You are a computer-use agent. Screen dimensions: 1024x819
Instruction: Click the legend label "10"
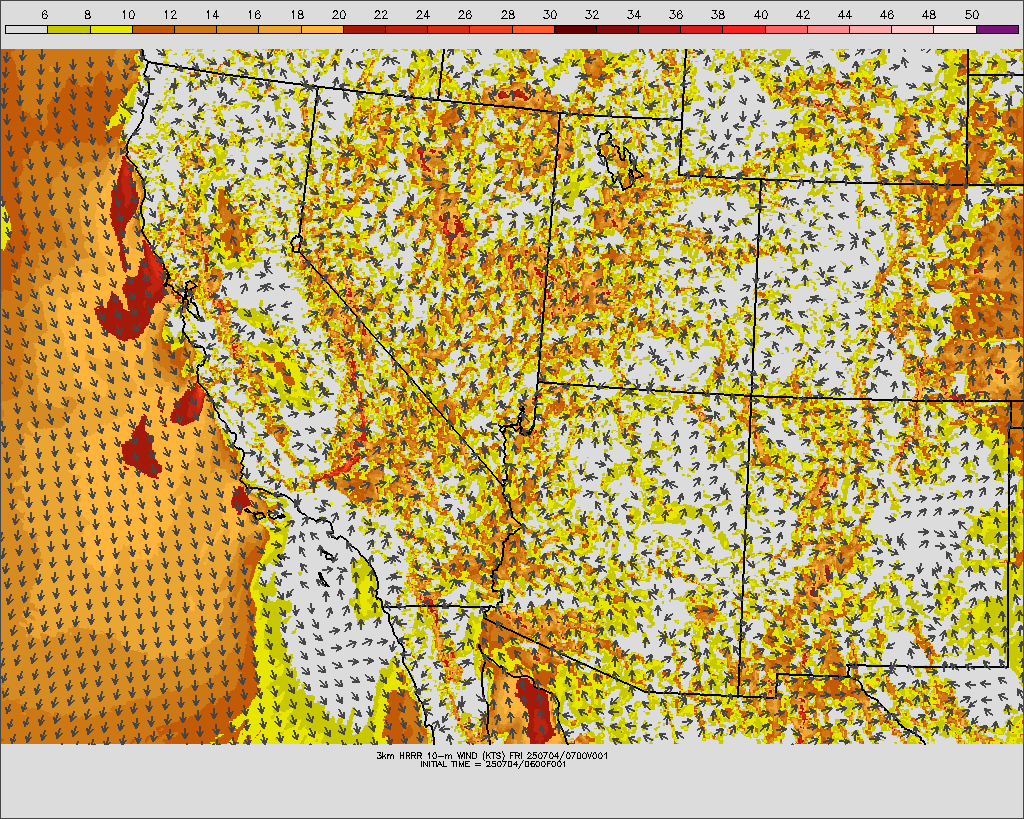[x=128, y=14]
